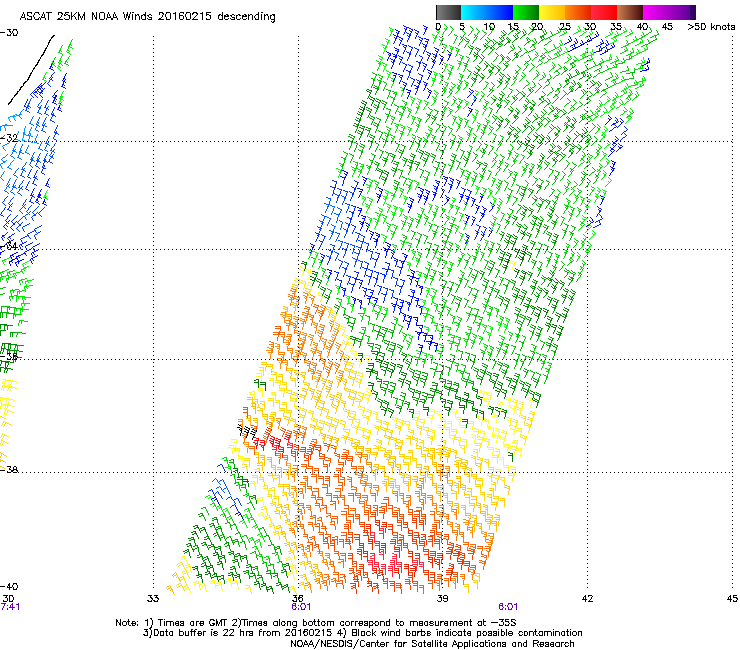Click the '-32' latitude axis label
The width and height of the screenshot is (740, 650).
click(x=9, y=138)
